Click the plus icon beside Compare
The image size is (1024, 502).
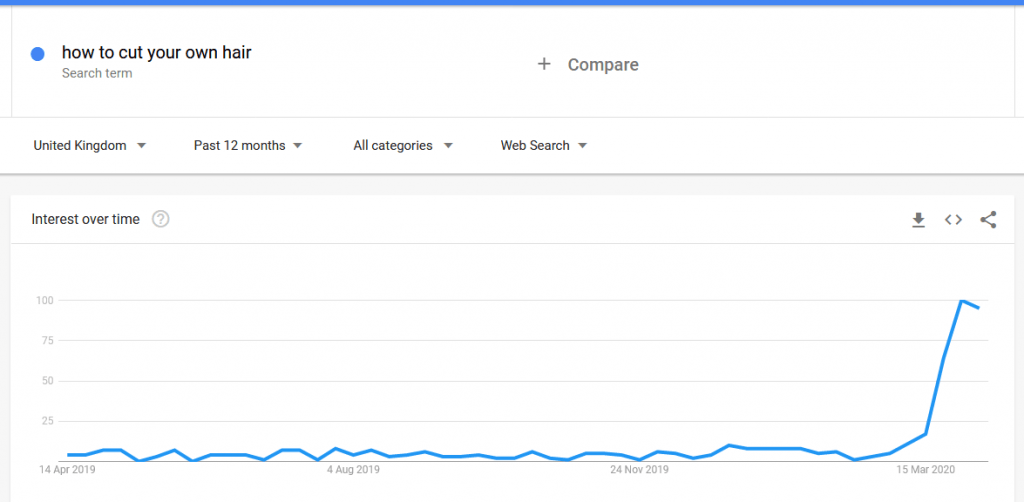[x=544, y=64]
